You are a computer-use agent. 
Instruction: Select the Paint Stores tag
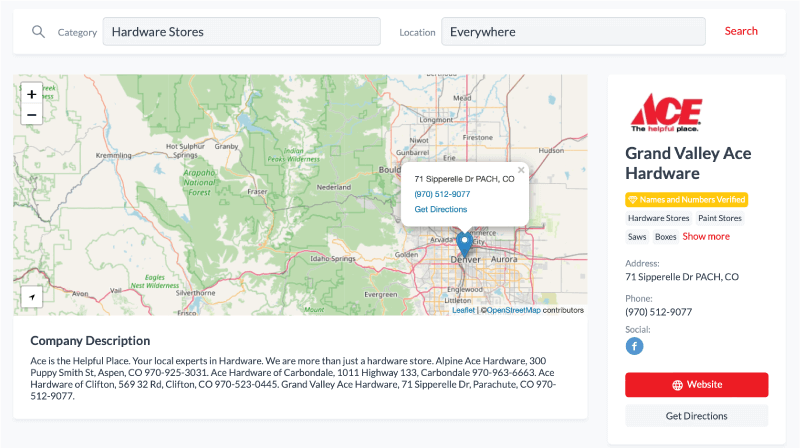[720, 218]
